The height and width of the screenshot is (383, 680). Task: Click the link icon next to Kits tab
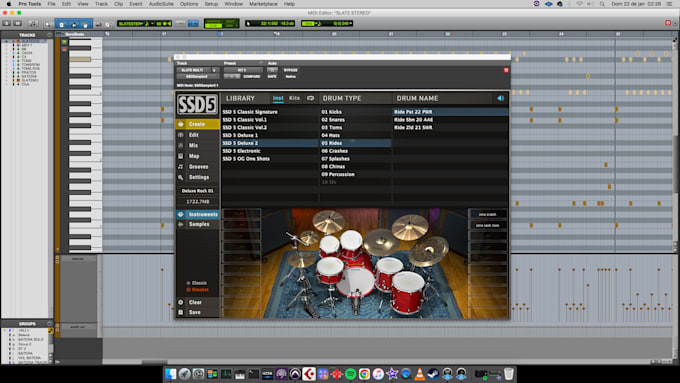click(x=311, y=98)
